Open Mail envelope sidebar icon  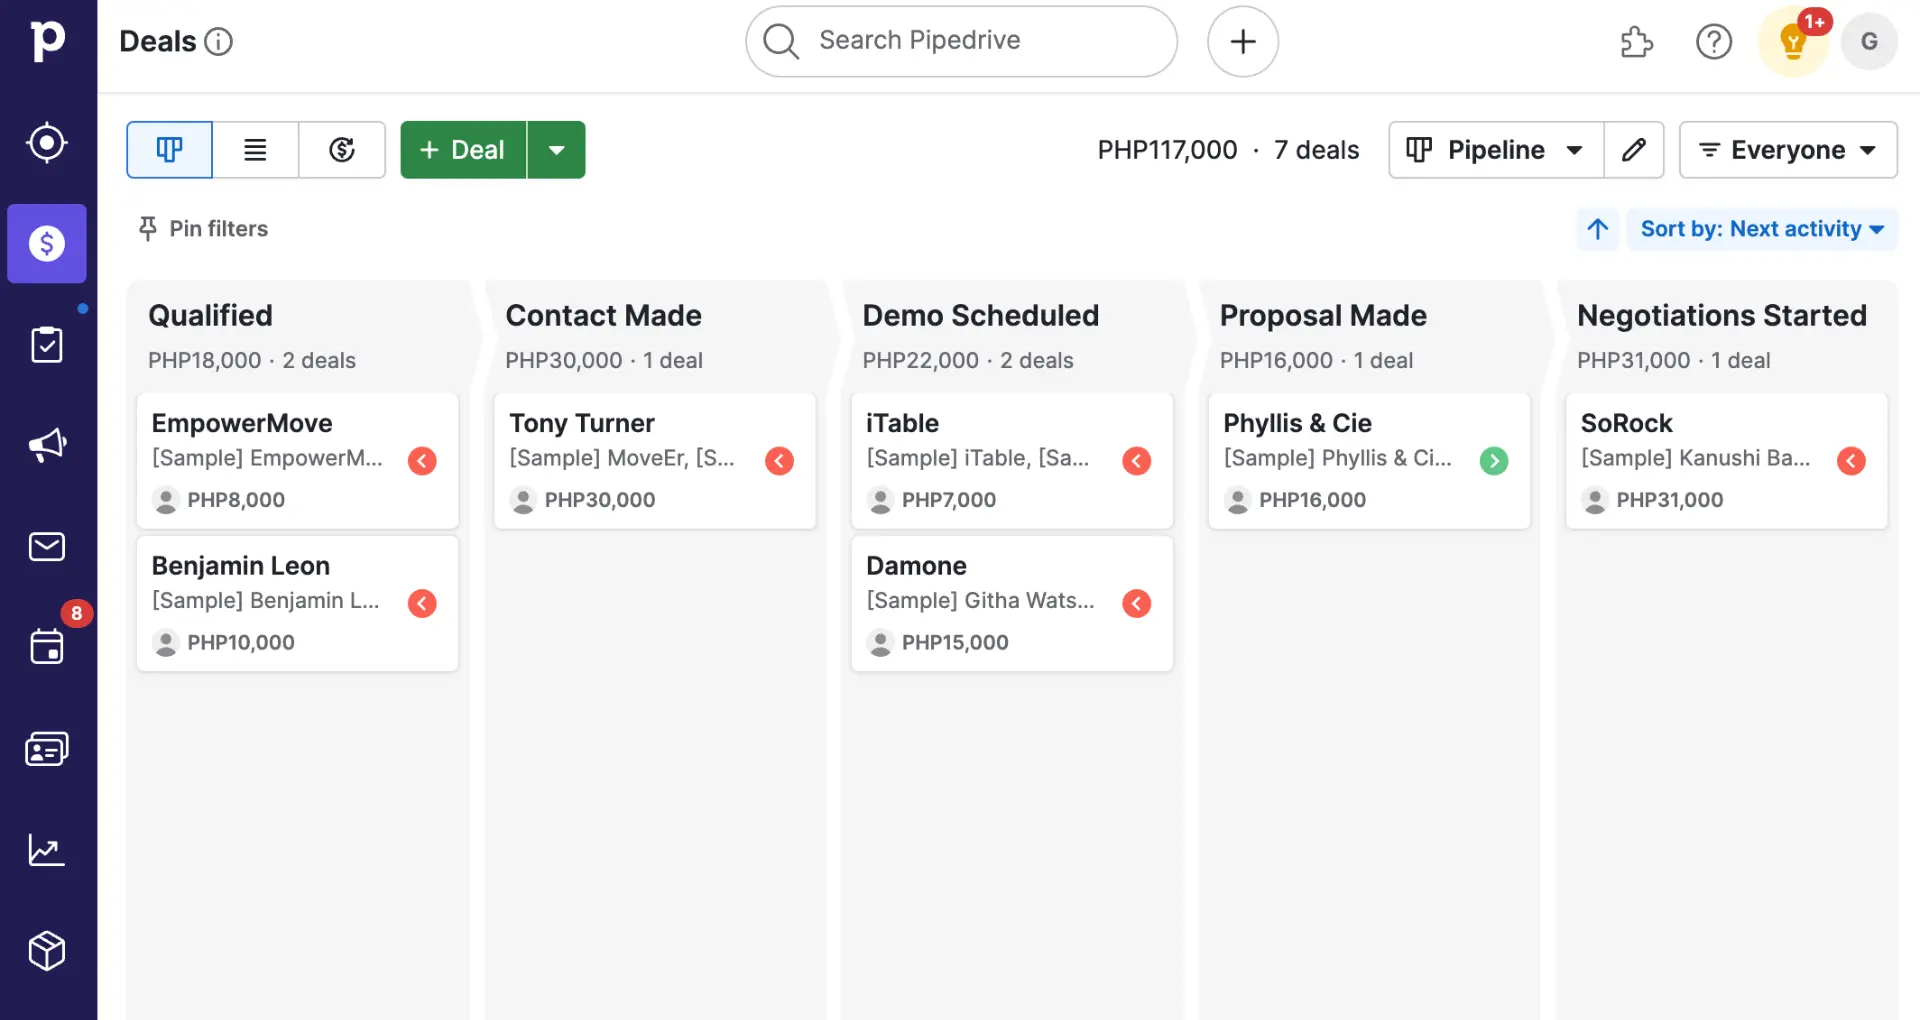pos(47,547)
